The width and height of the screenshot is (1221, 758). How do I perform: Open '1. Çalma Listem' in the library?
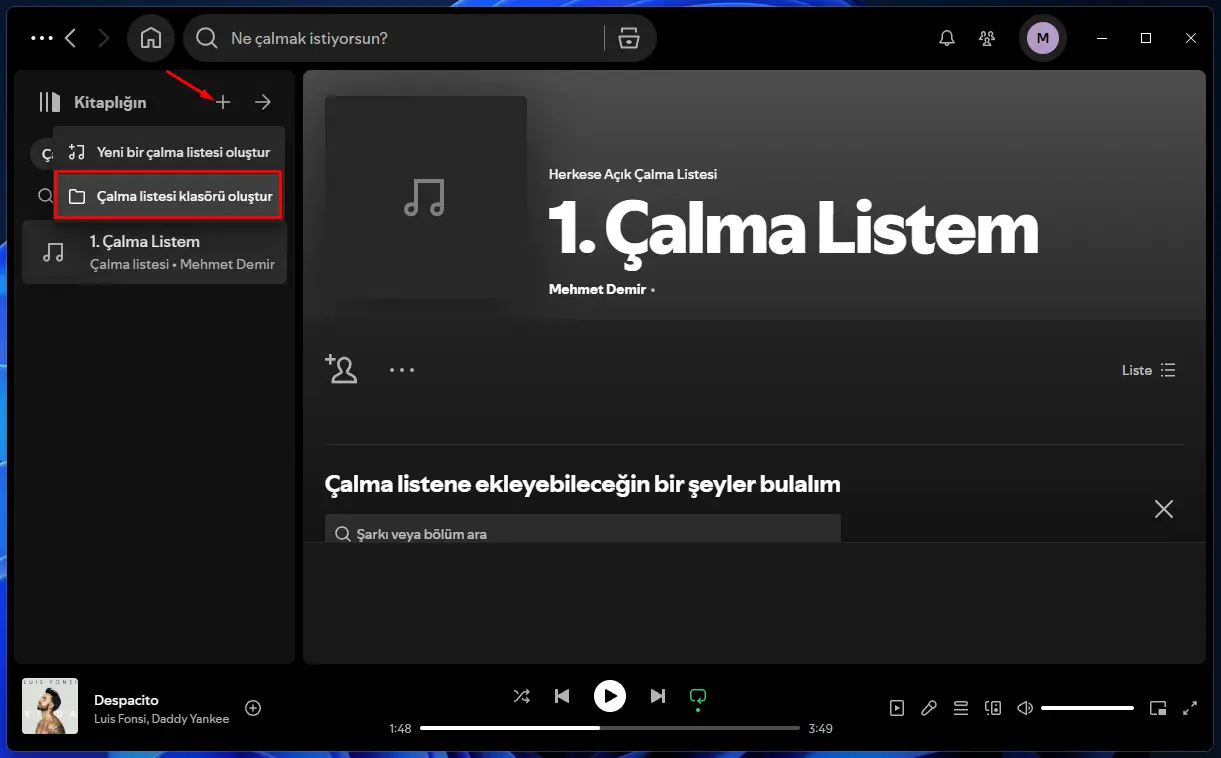pos(154,252)
